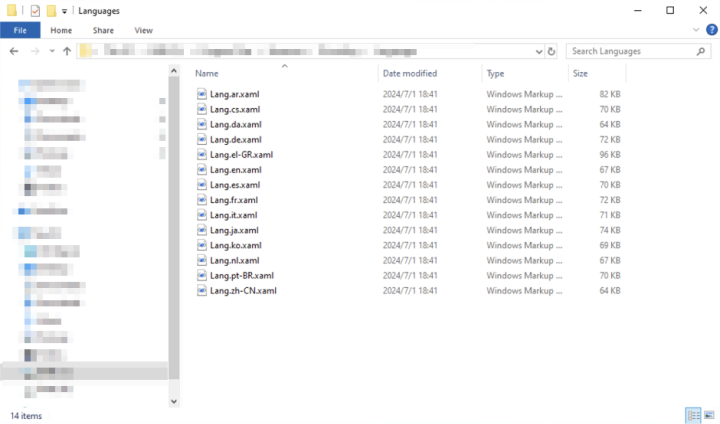Expand the address bar history dropdown
720x424 pixels.
click(x=539, y=51)
